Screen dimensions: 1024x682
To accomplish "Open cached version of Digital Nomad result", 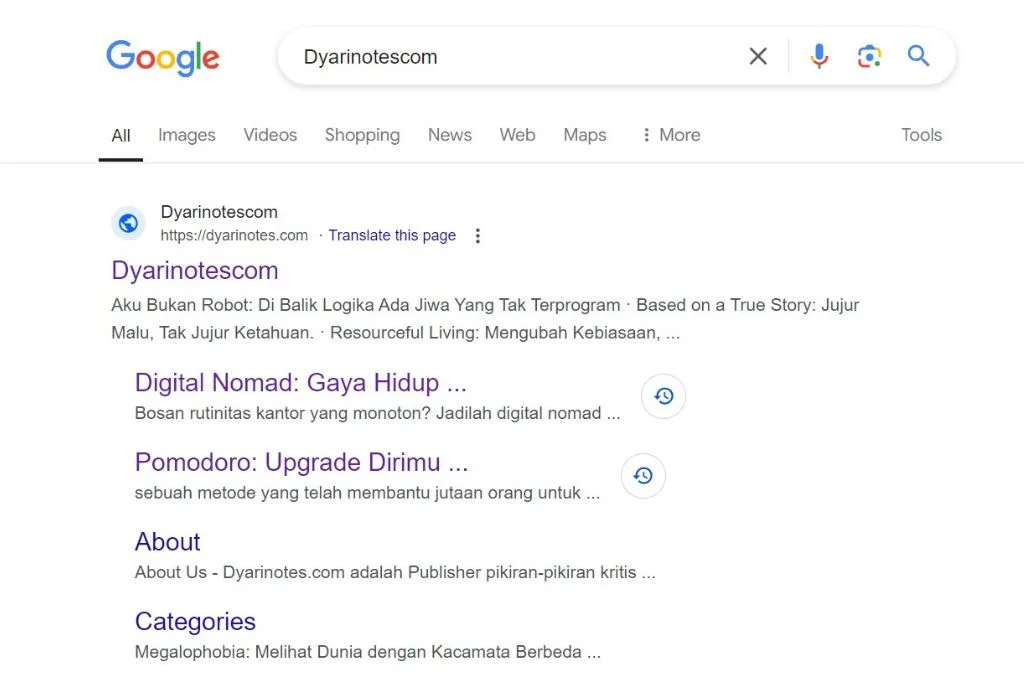I will [663, 396].
